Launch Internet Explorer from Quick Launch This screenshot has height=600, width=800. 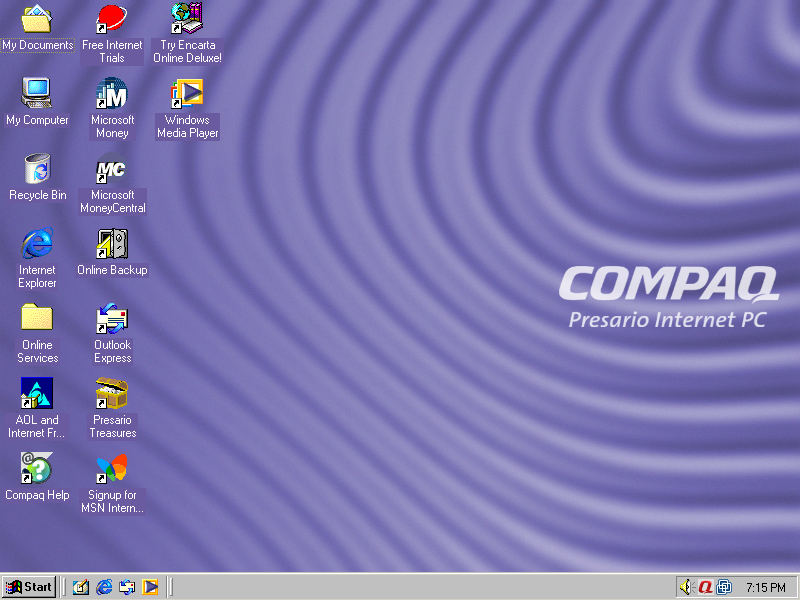[104, 587]
